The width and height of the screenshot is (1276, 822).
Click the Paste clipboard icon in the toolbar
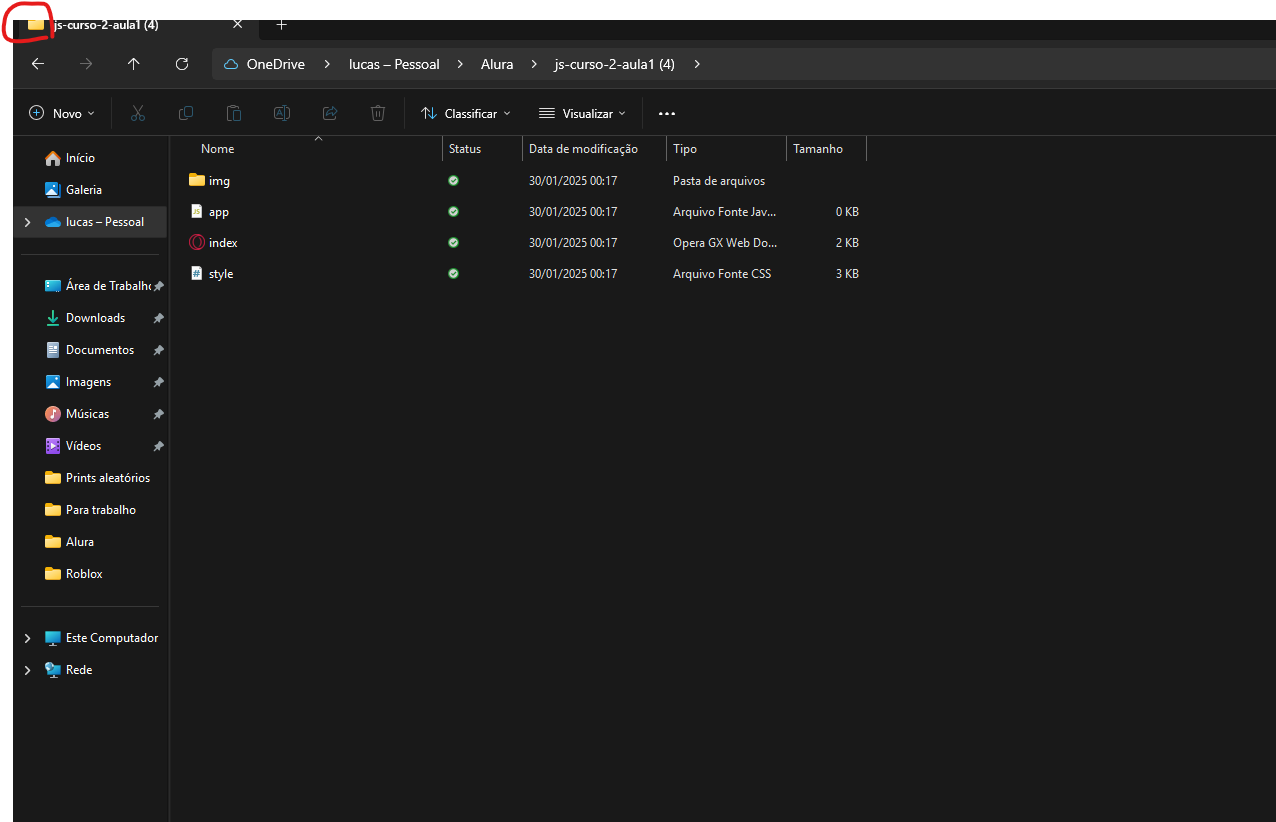(x=234, y=113)
